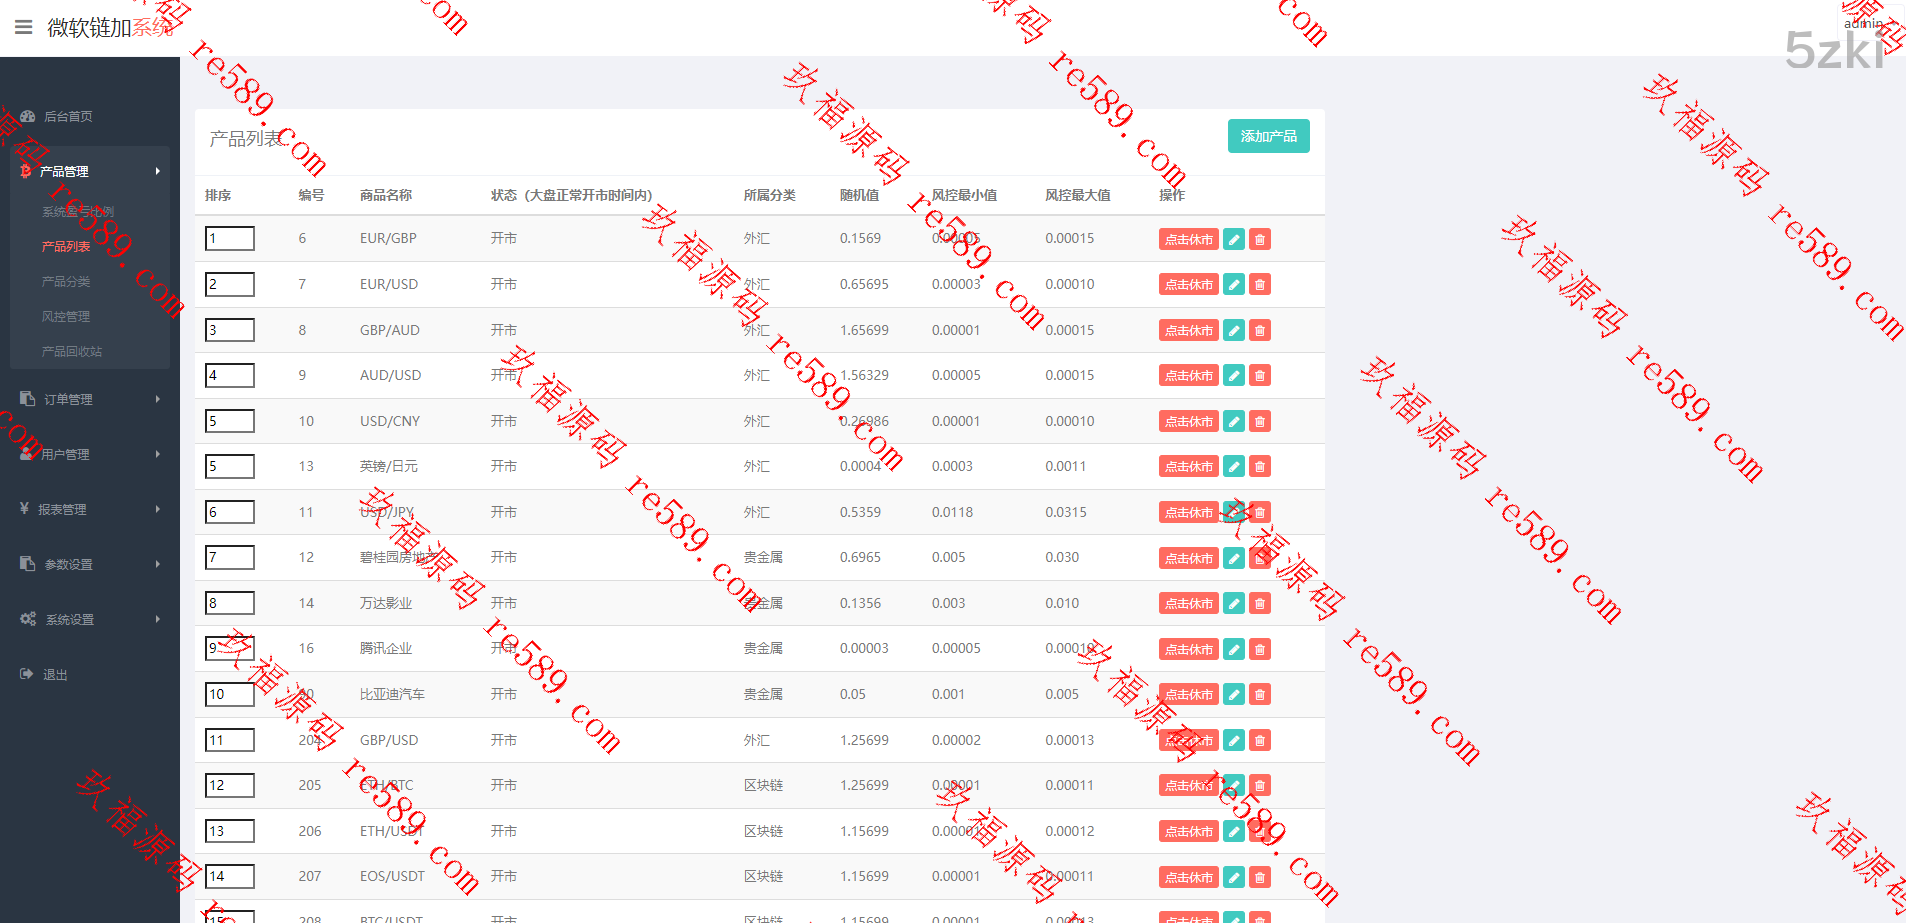Expand the 用户管理 sidebar section
This screenshot has width=1906, height=923.
click(x=90, y=454)
